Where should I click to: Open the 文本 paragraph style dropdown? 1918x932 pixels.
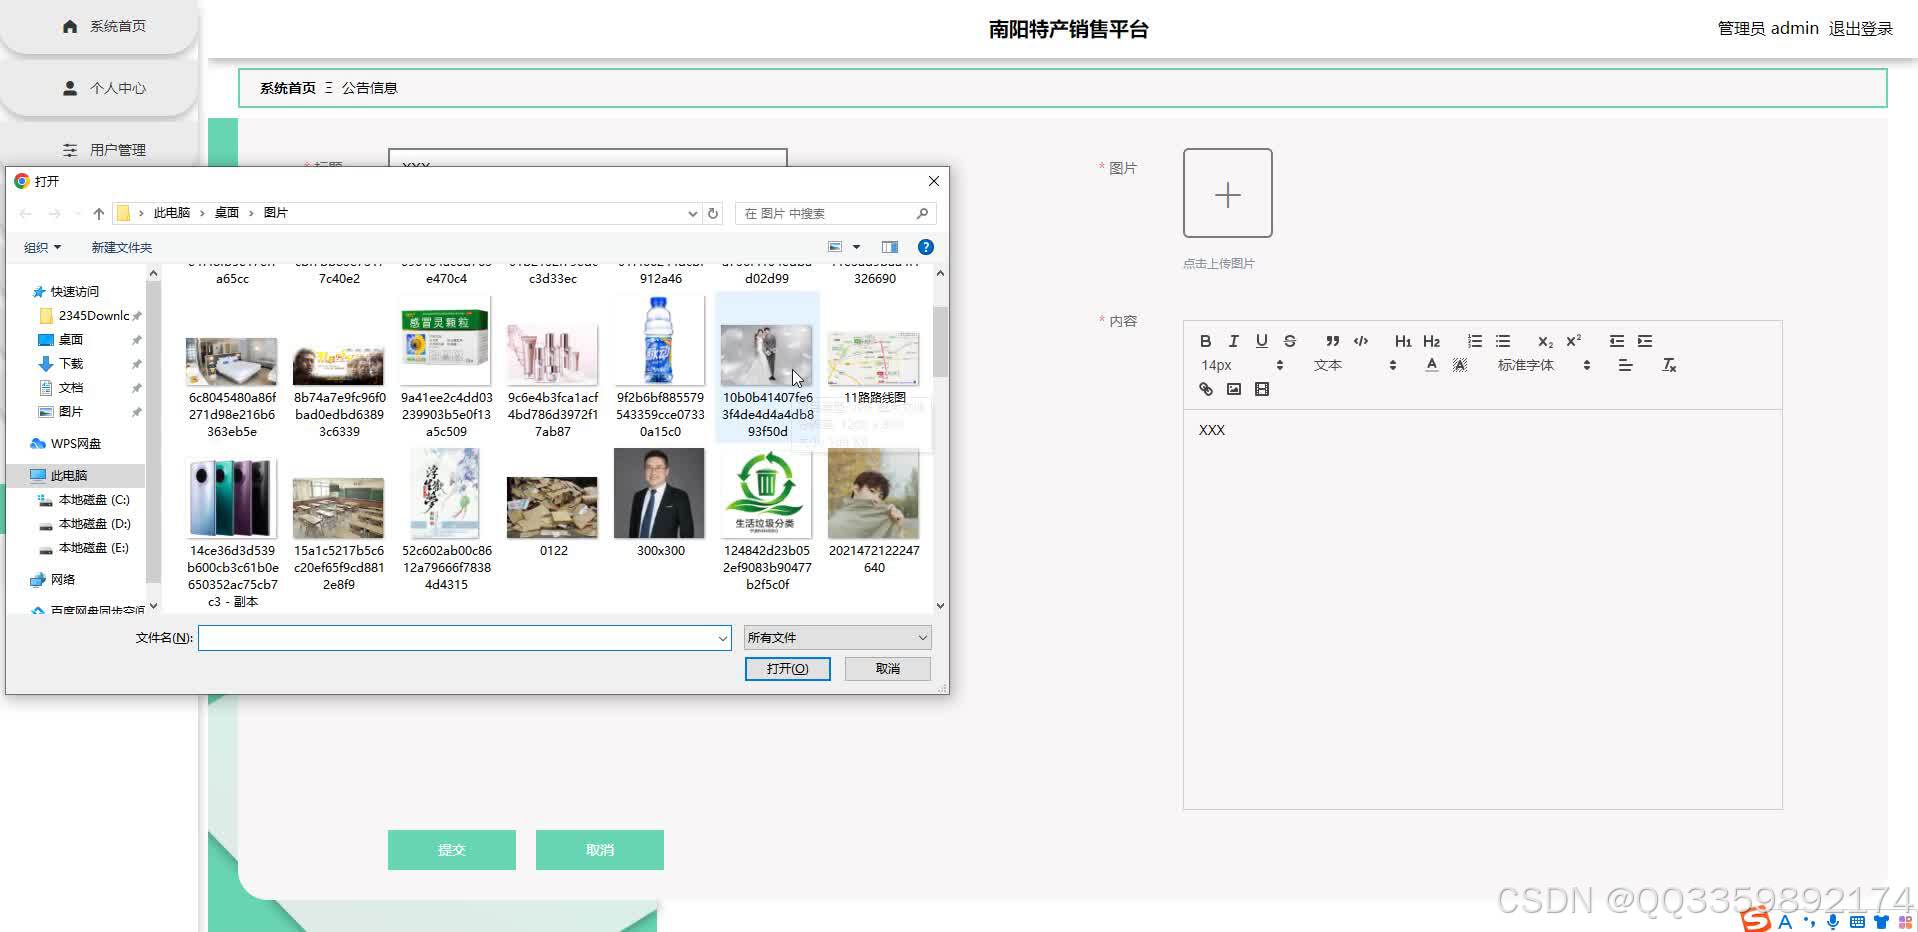(1354, 365)
